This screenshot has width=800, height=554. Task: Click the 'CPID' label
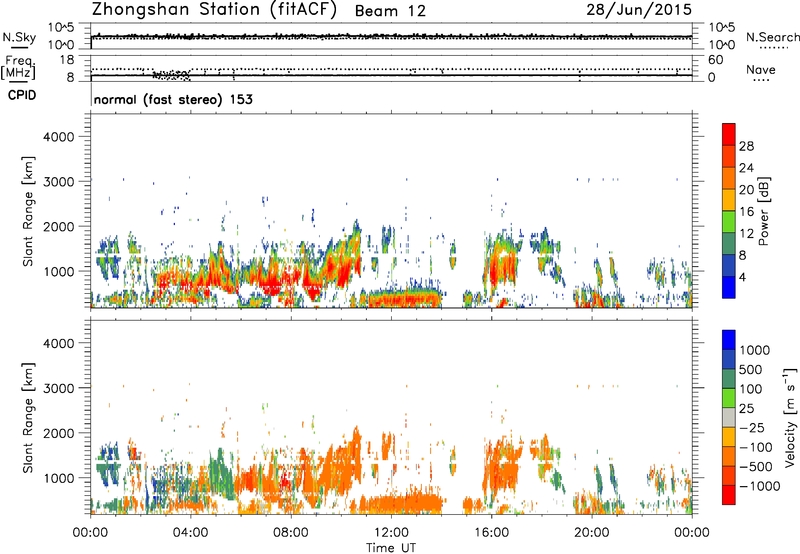(x=22, y=95)
